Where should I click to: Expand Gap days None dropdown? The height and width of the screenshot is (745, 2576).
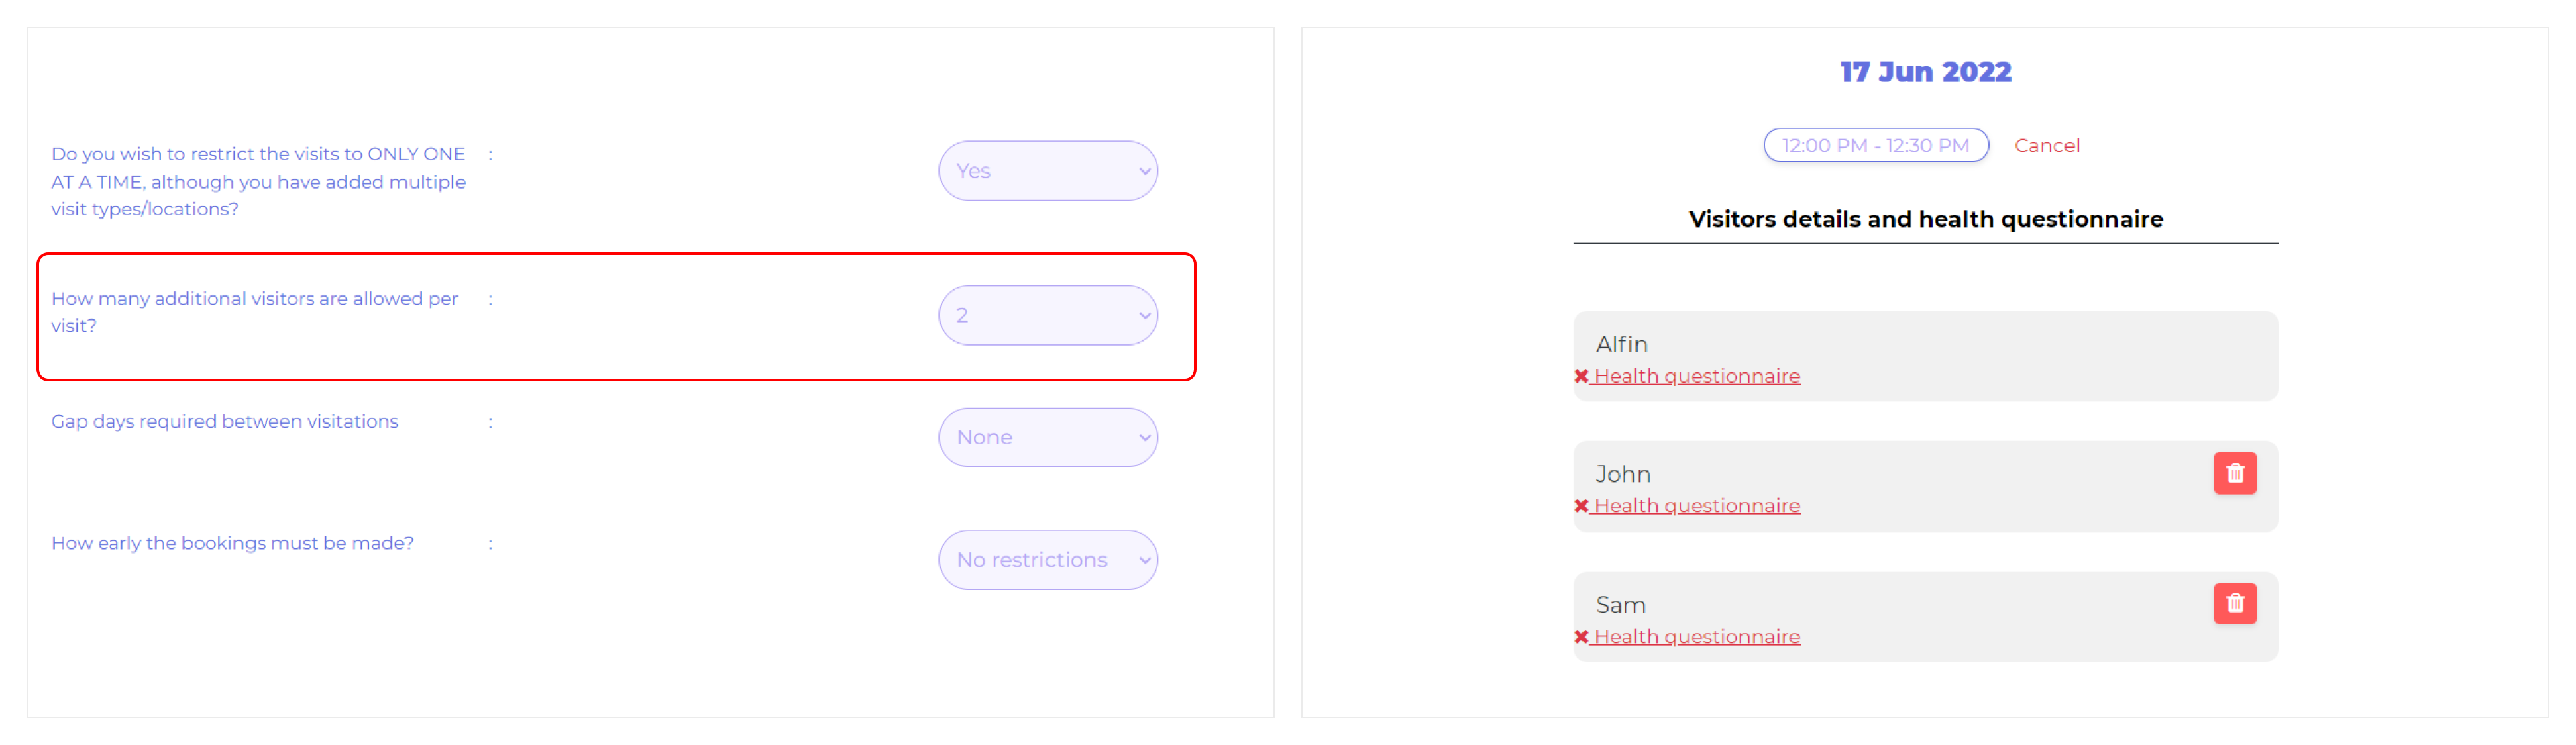pyautogui.click(x=1047, y=438)
